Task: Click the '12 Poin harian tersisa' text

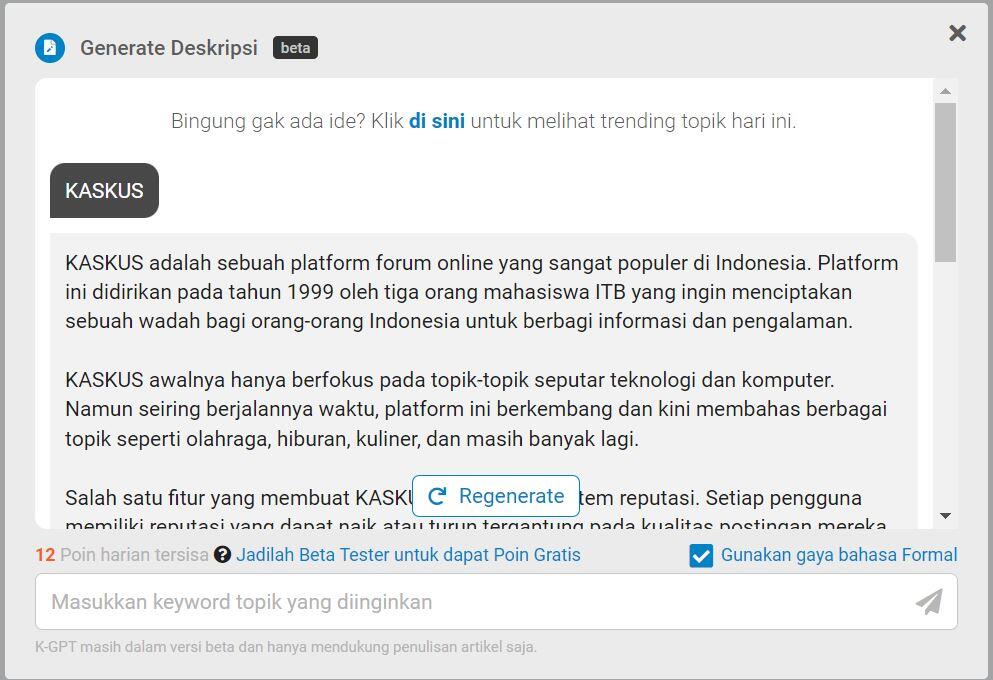Action: click(122, 555)
